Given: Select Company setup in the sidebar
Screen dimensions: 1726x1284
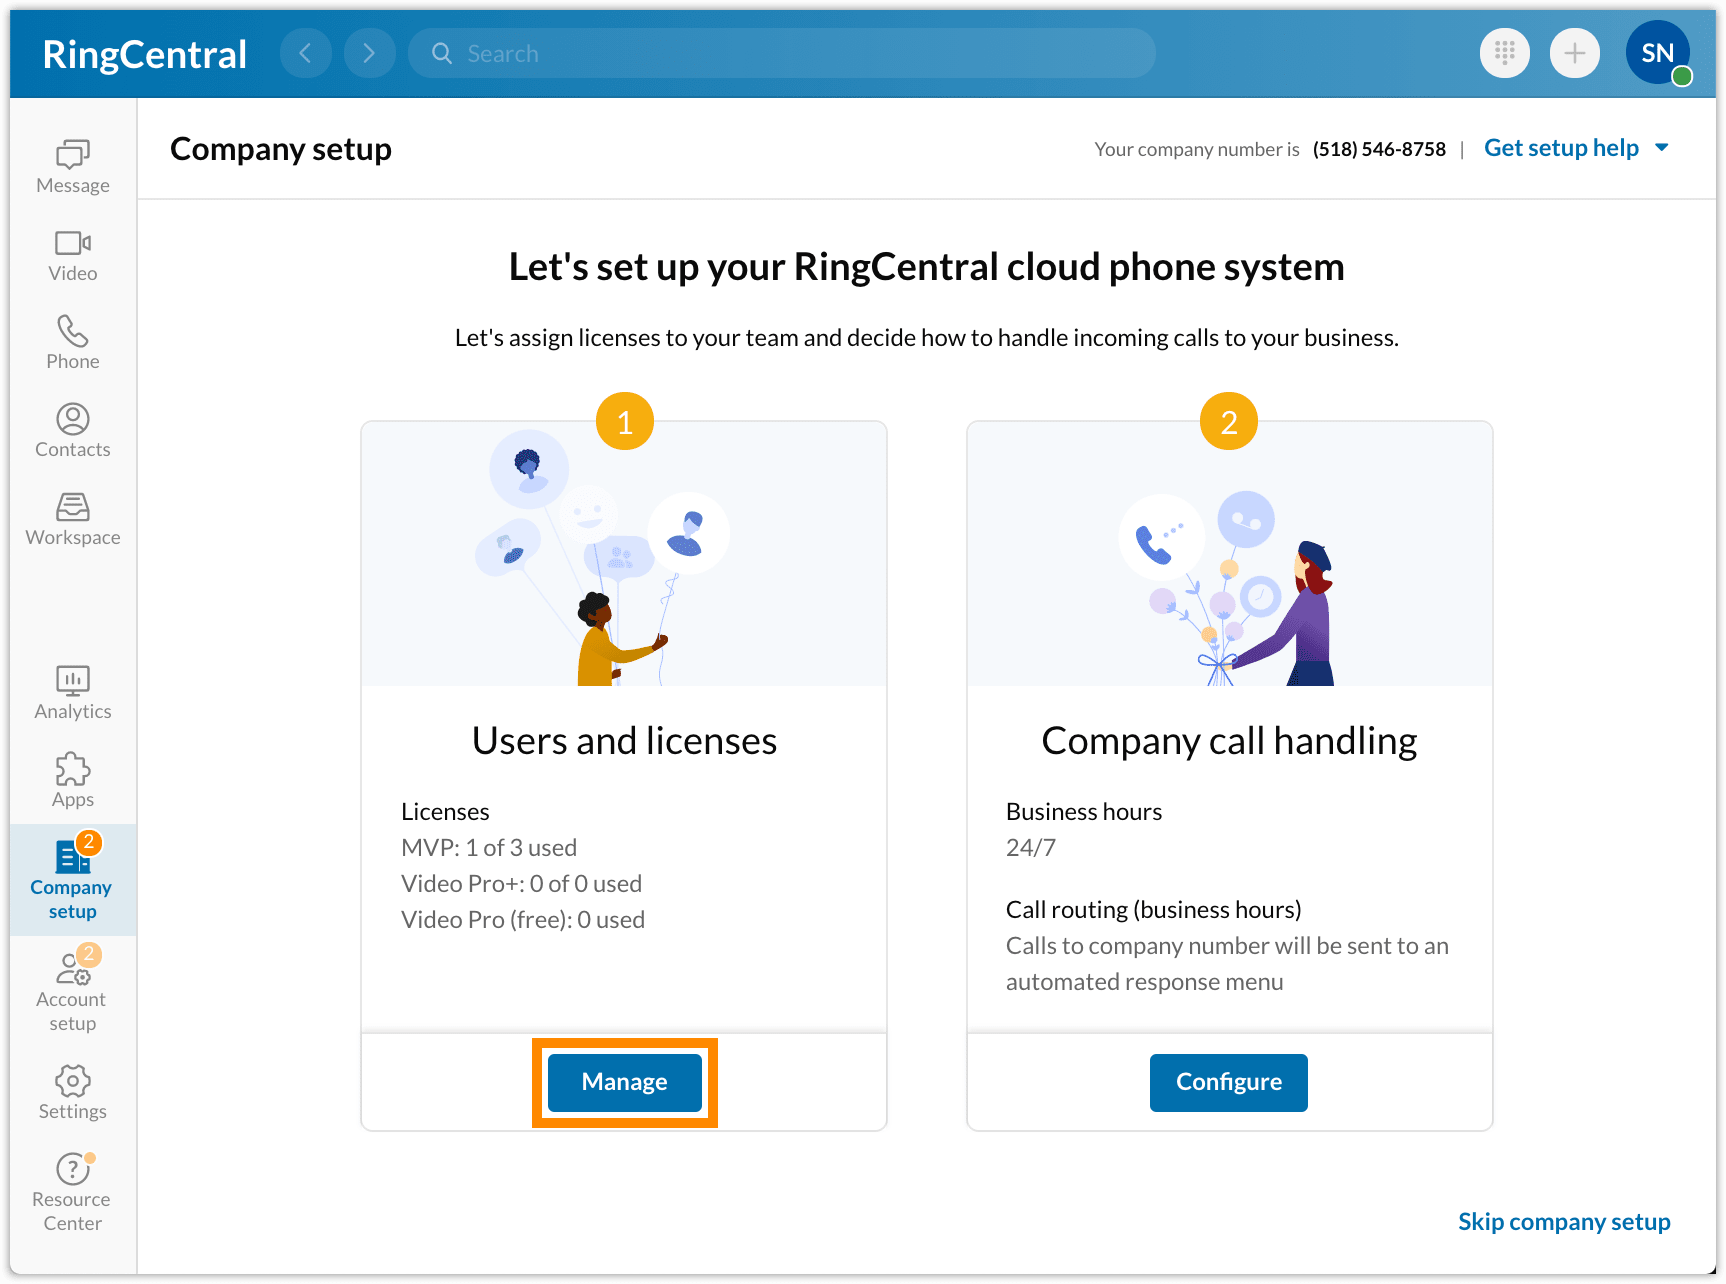Looking at the screenshot, I should [x=71, y=878].
